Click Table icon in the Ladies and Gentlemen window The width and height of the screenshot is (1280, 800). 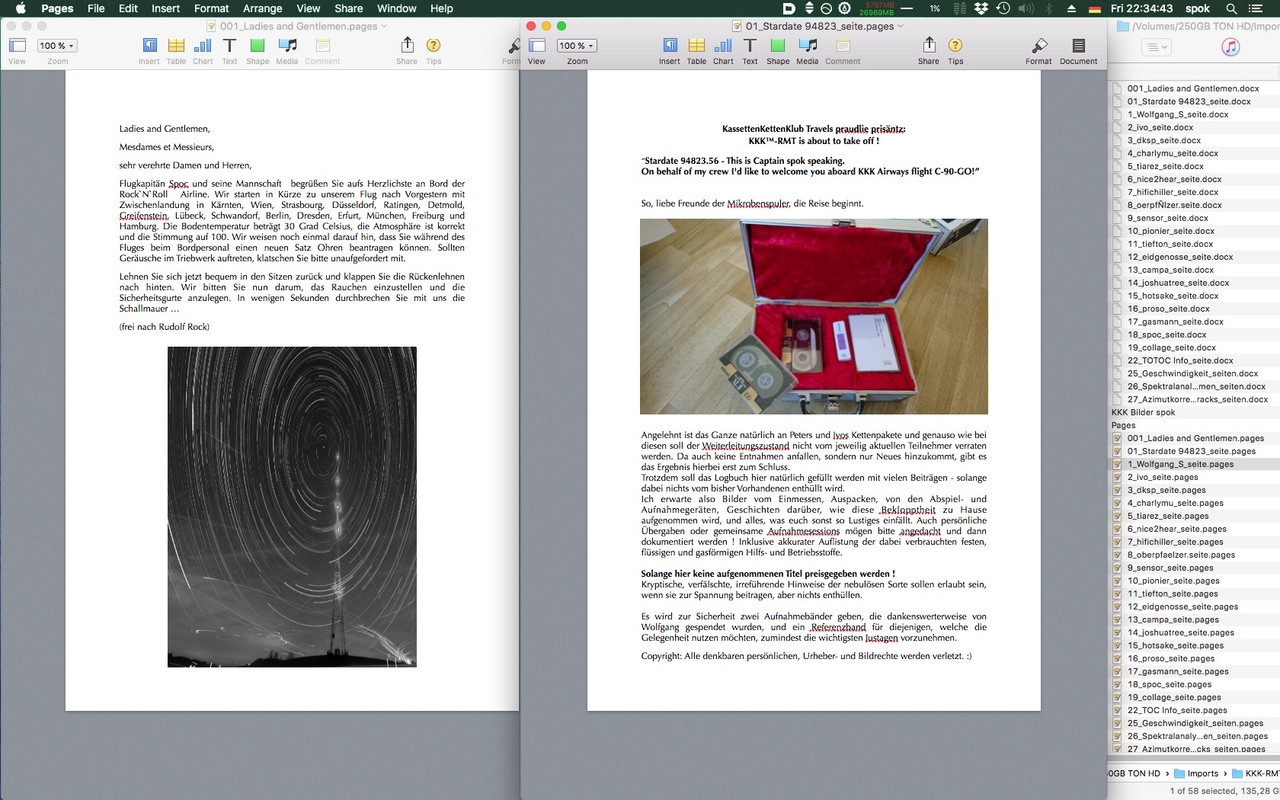point(176,46)
